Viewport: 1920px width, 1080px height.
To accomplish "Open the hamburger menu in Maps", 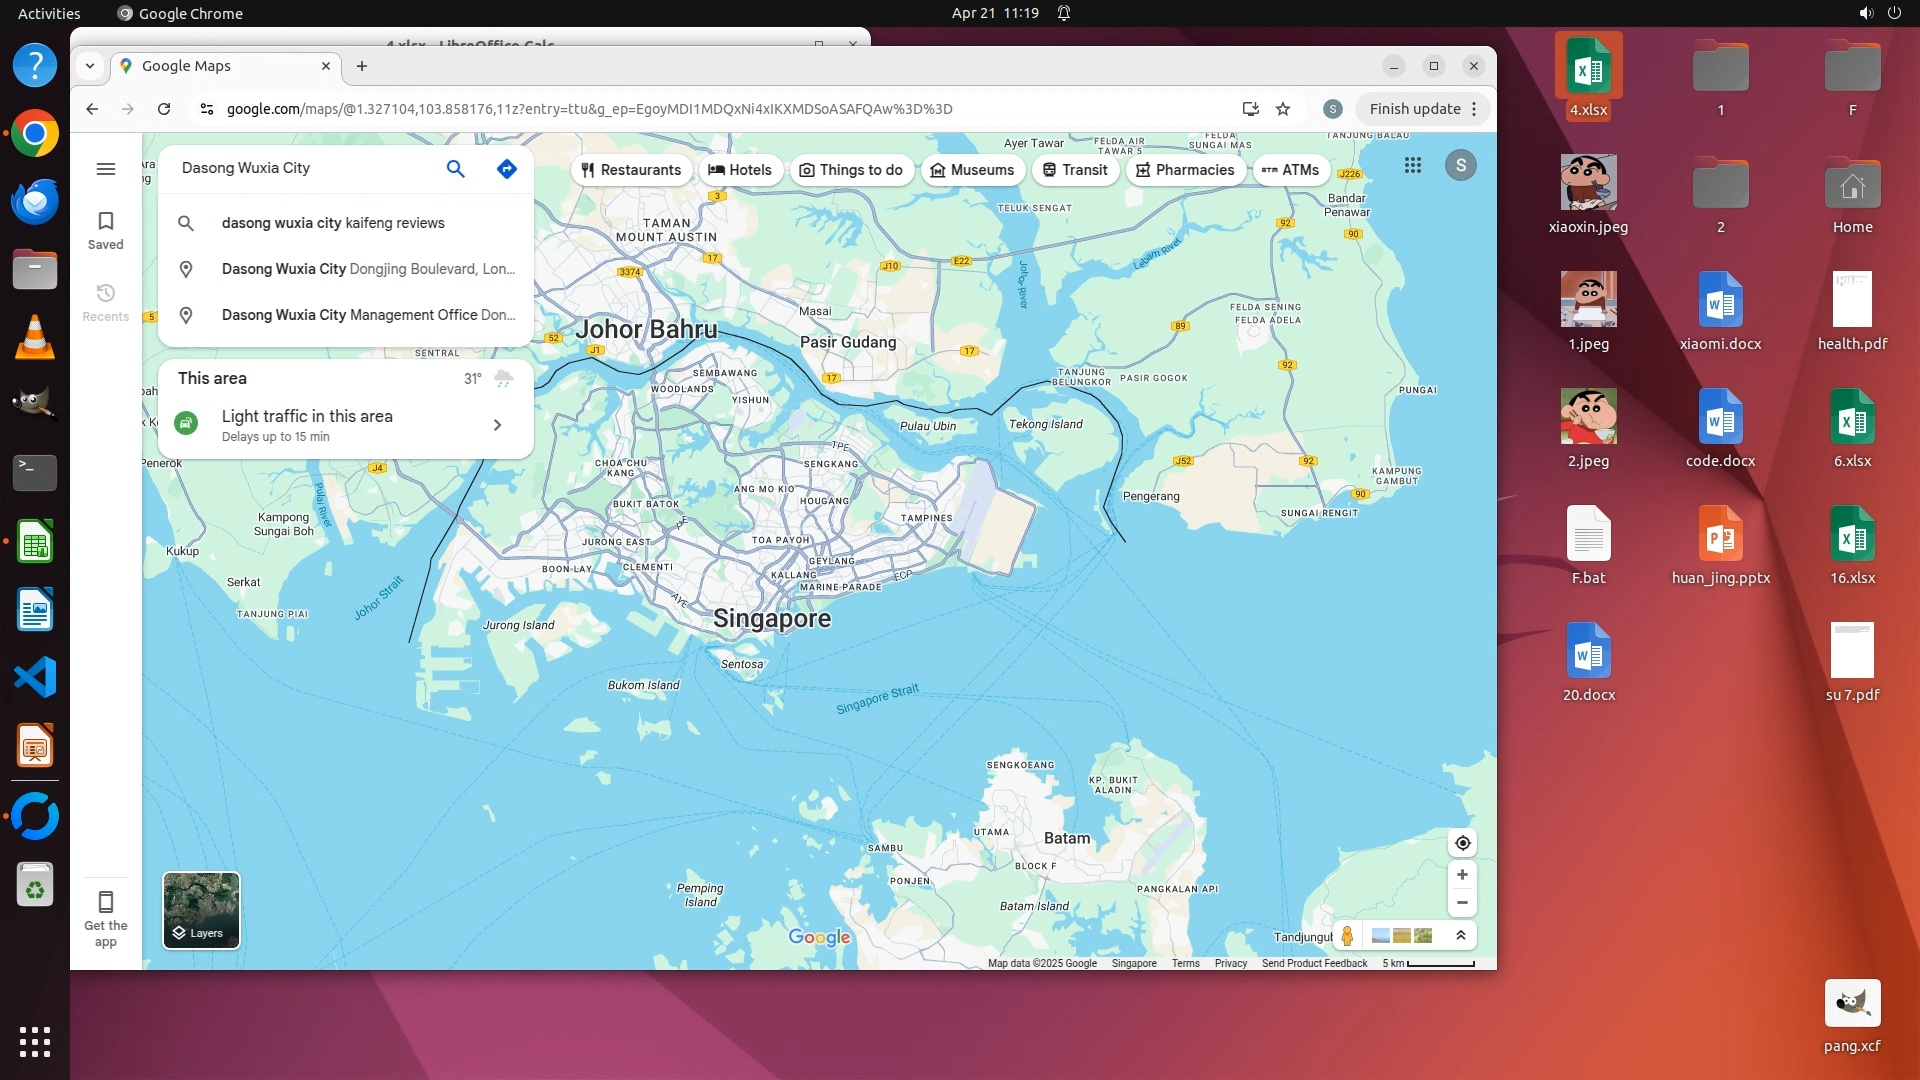I will (x=106, y=169).
